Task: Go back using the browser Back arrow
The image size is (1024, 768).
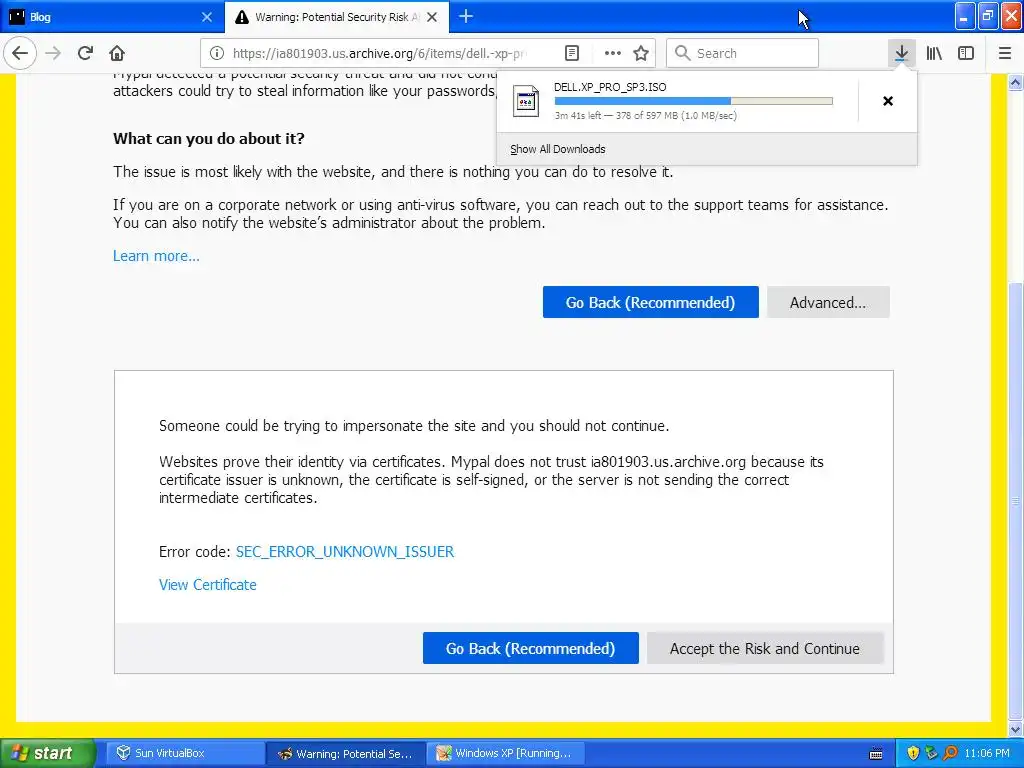Action: point(20,53)
